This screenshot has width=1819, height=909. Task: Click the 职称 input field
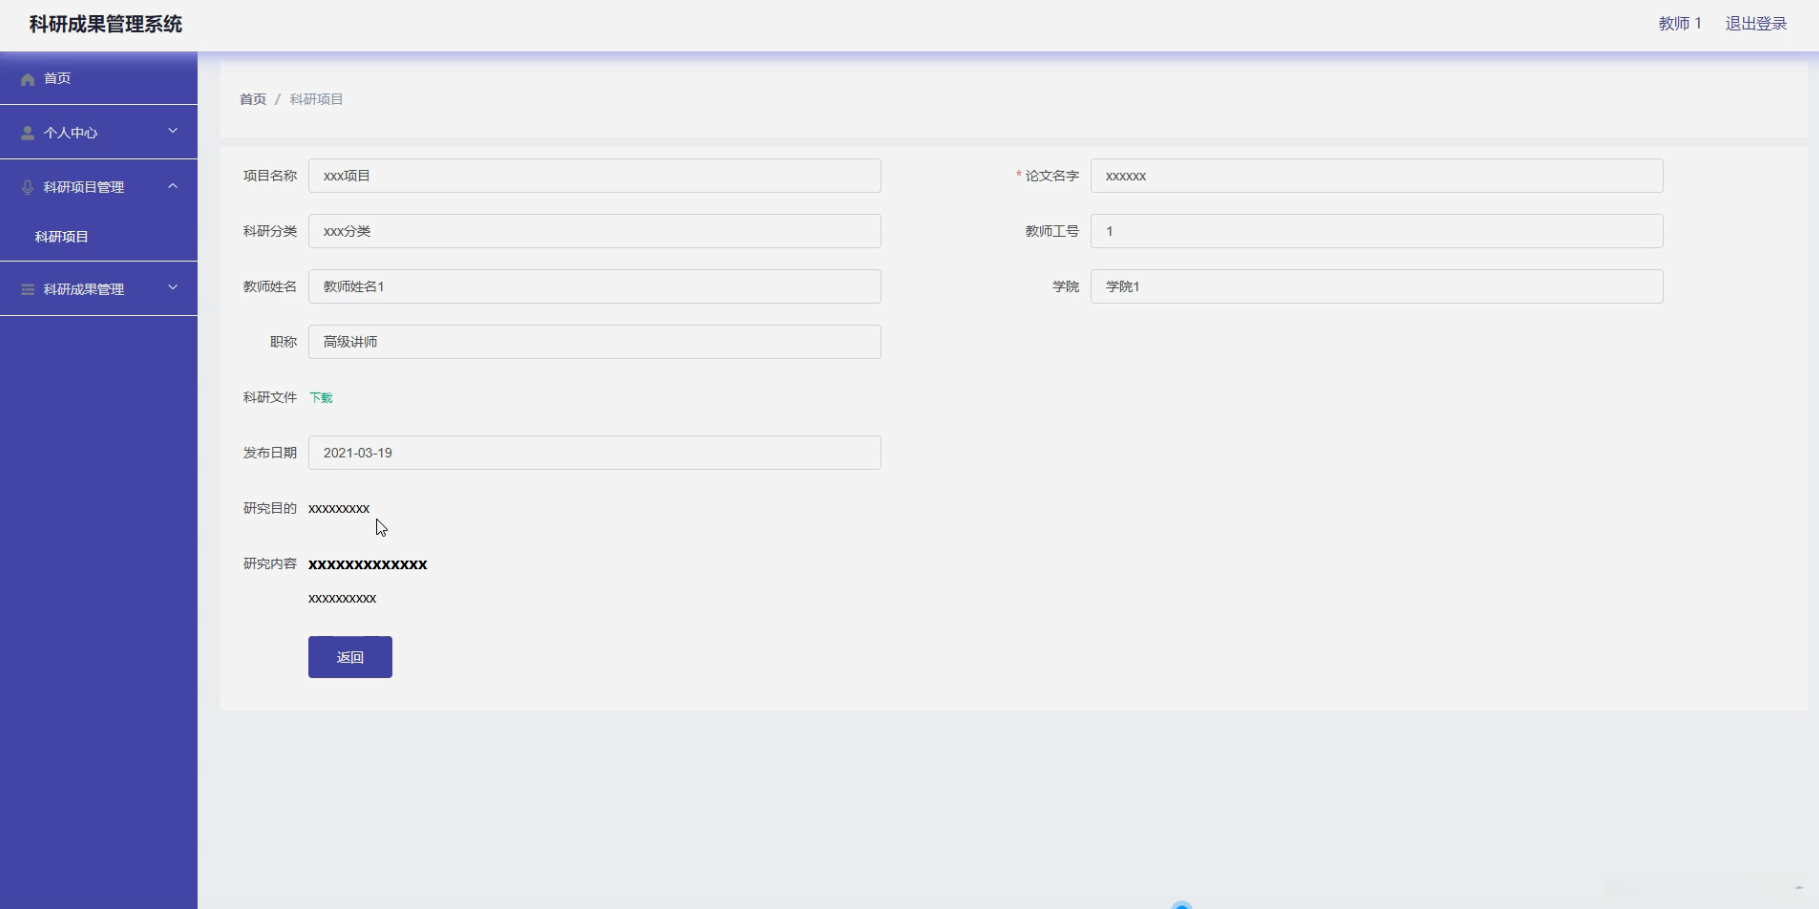[594, 342]
